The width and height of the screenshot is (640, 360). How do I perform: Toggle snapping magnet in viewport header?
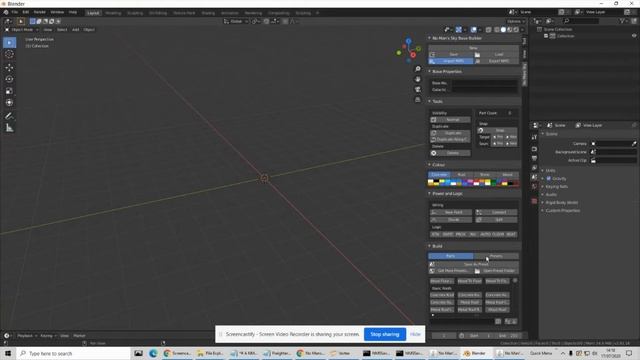(x=267, y=21)
